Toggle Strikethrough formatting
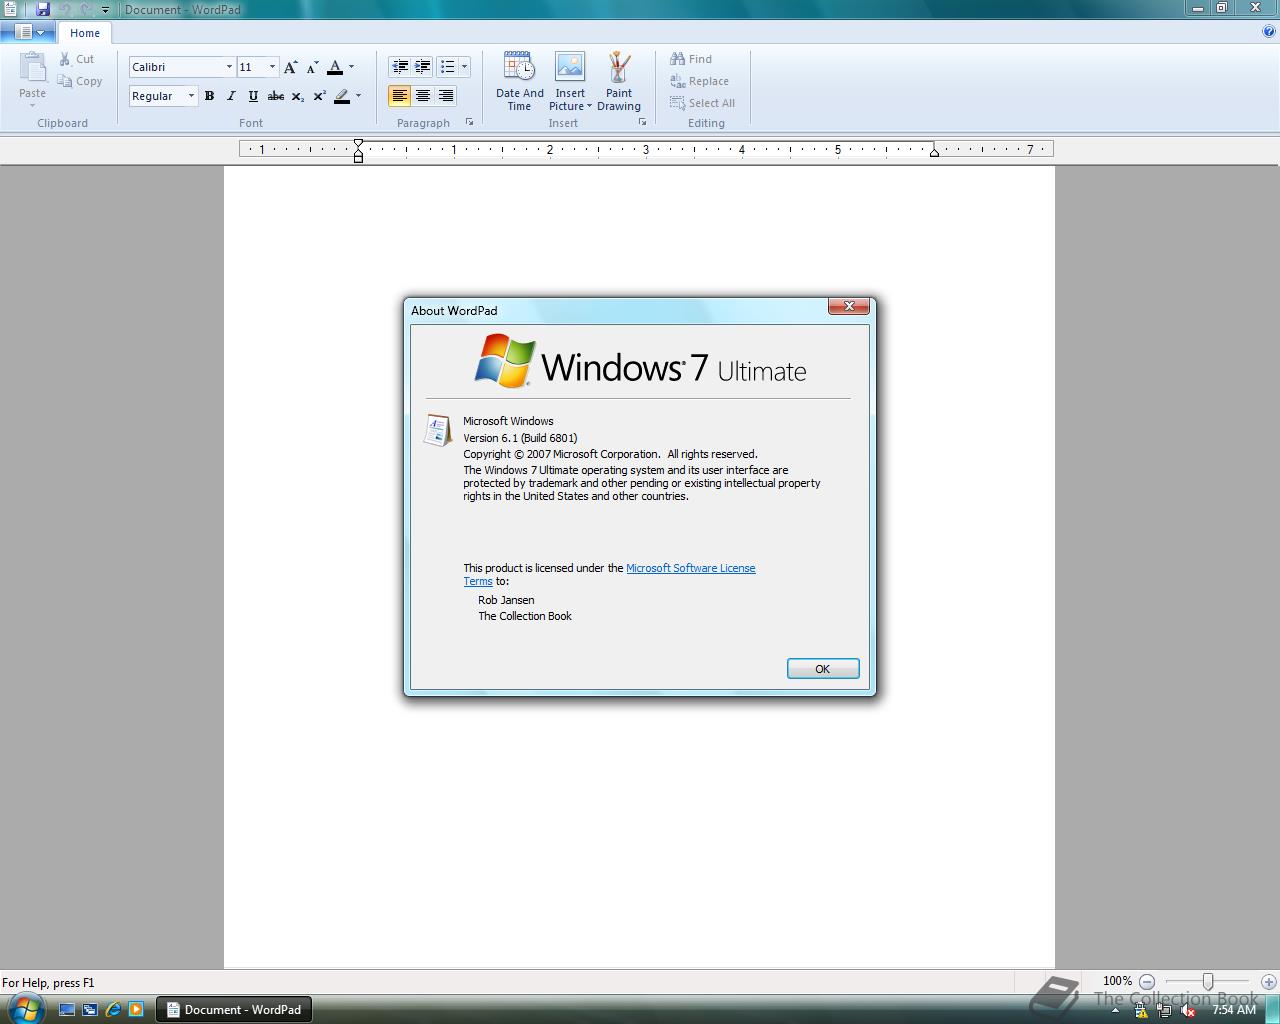Screen dimensions: 1280x1024 [275, 96]
